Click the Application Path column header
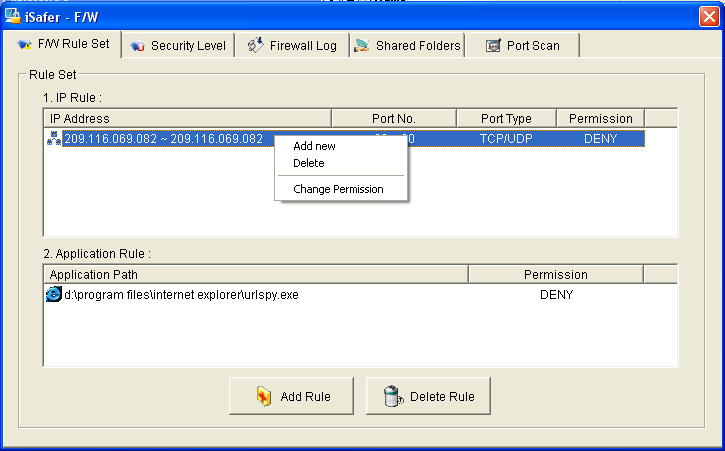Screen dimensions: 725x451 255,274
